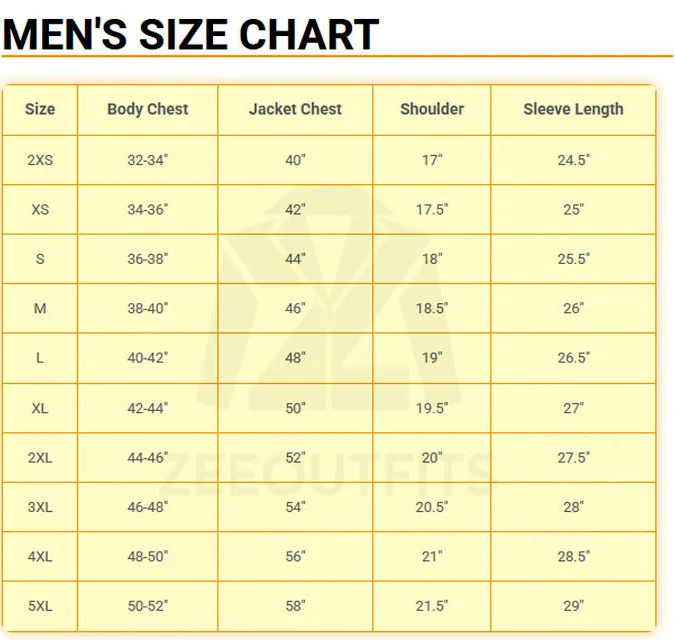Click the 24.5" sleeve length value
The height and width of the screenshot is (640, 675).
(573, 160)
